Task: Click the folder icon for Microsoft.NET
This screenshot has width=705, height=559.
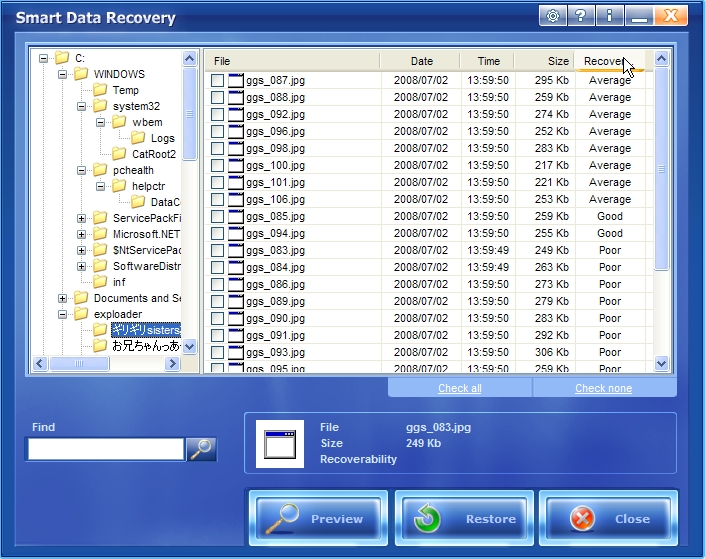Action: pyautogui.click(x=100, y=234)
